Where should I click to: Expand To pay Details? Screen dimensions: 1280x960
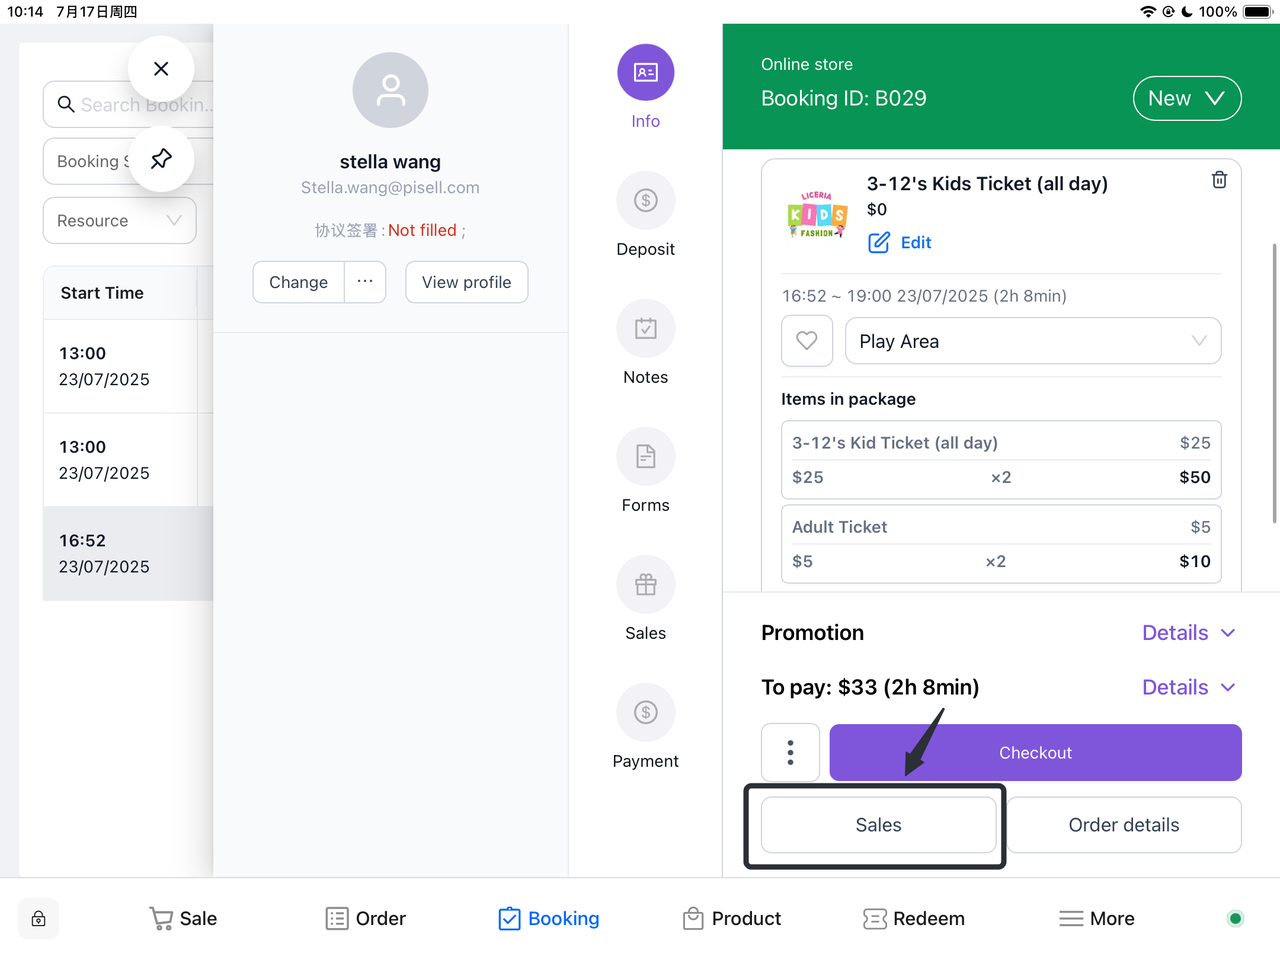point(1188,688)
